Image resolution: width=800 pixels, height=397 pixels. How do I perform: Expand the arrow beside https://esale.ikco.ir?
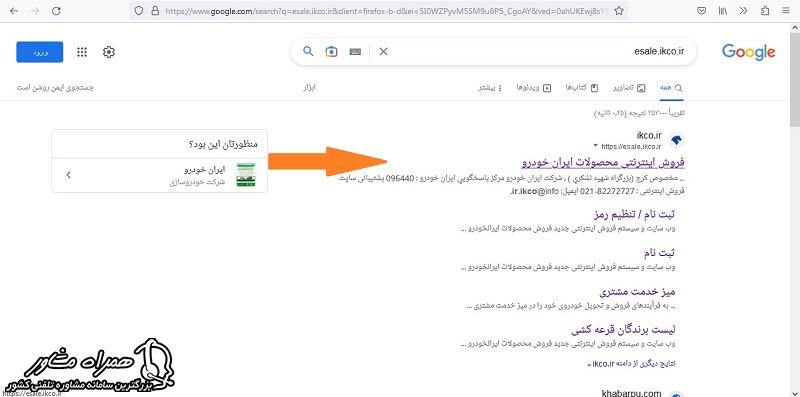point(595,146)
